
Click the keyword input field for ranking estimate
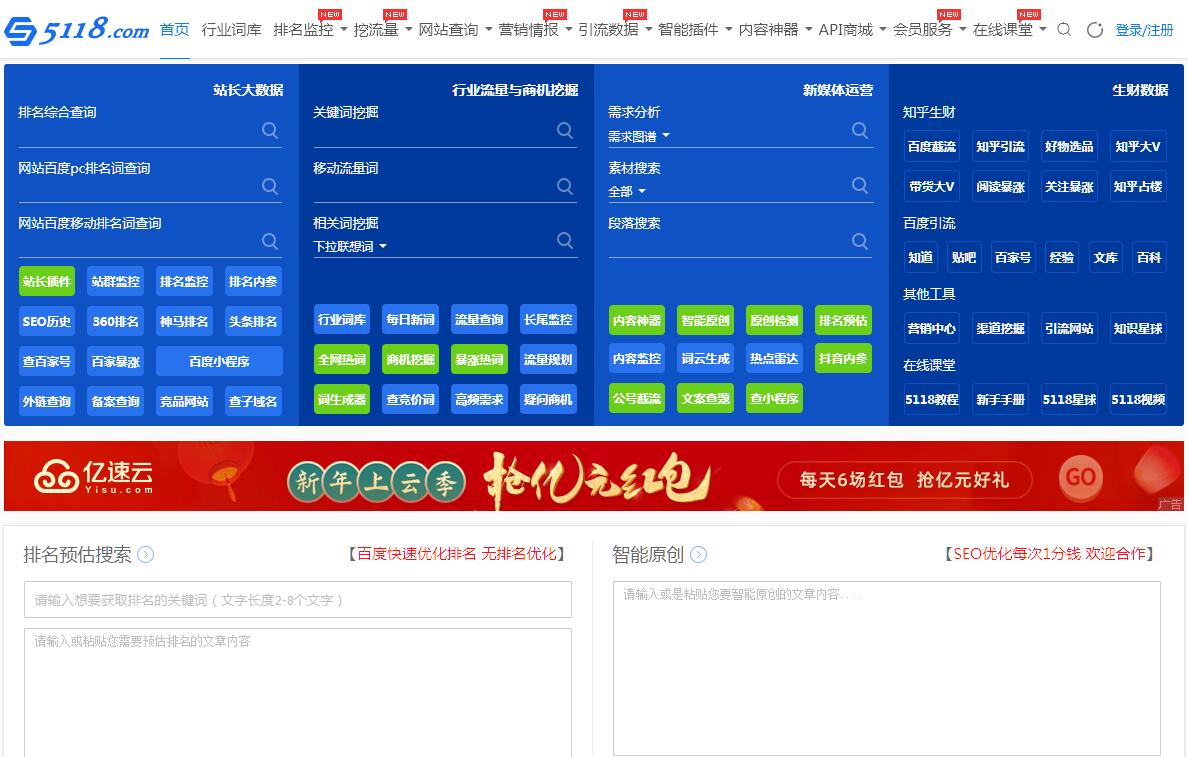click(x=298, y=600)
